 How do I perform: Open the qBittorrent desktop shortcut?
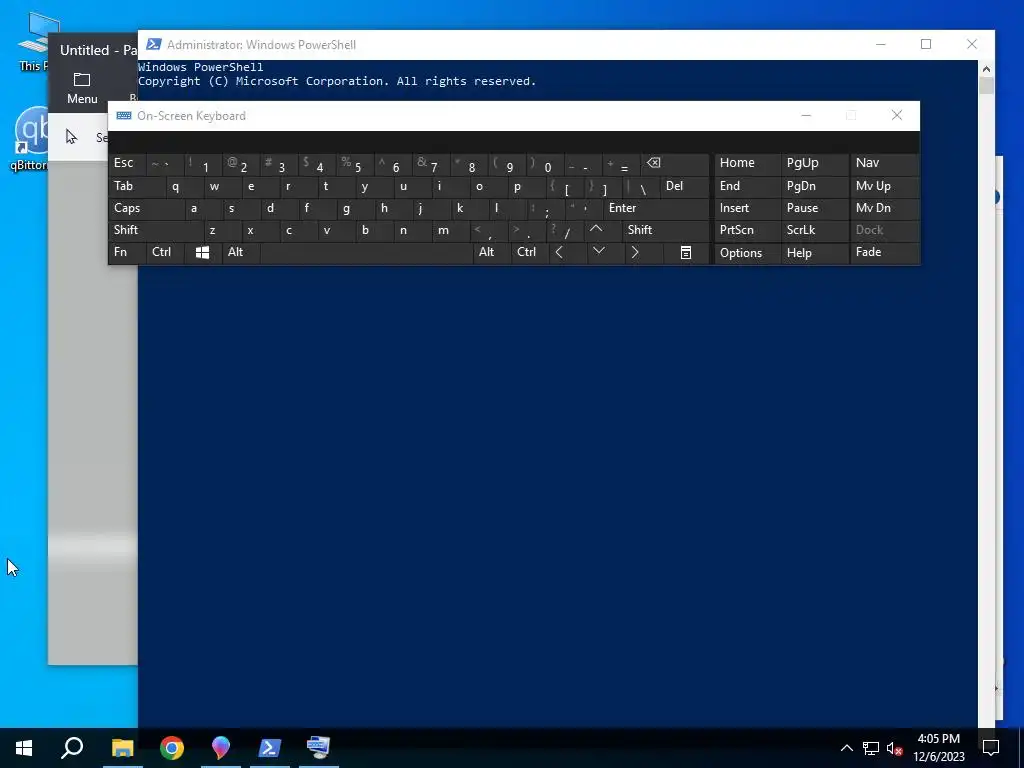[x=31, y=139]
